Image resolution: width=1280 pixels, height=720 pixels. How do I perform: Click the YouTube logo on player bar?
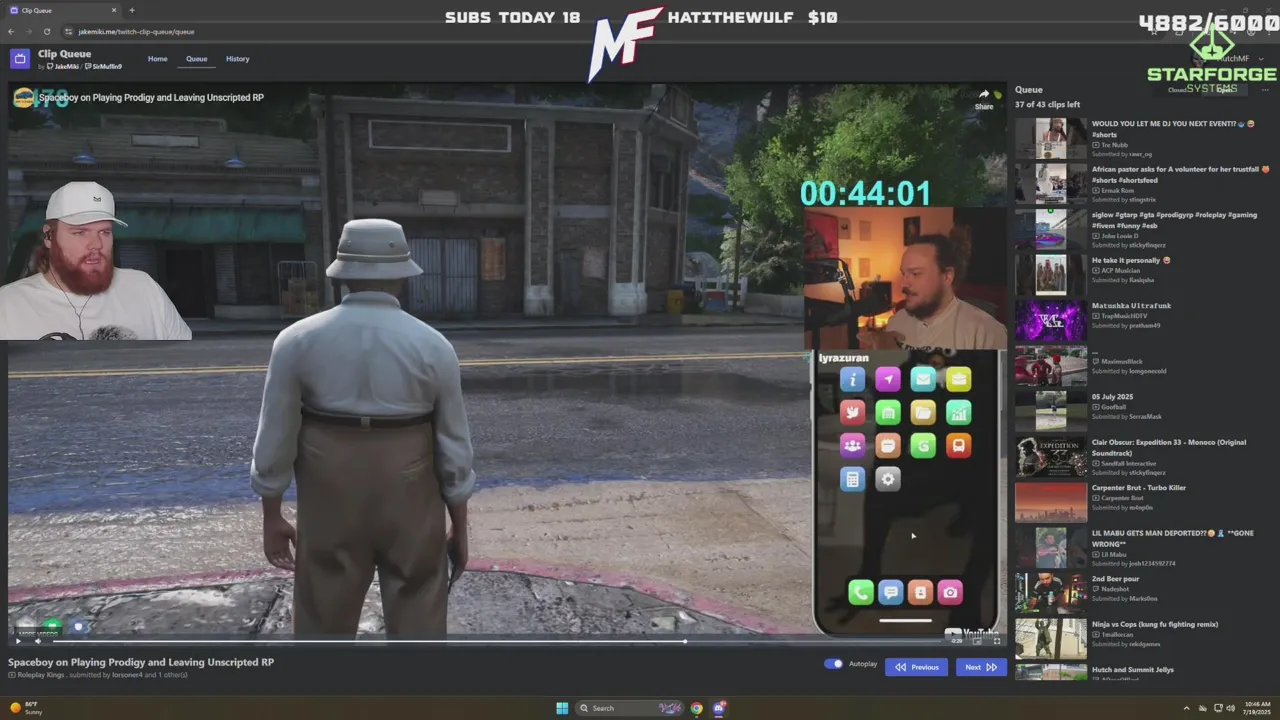972,634
